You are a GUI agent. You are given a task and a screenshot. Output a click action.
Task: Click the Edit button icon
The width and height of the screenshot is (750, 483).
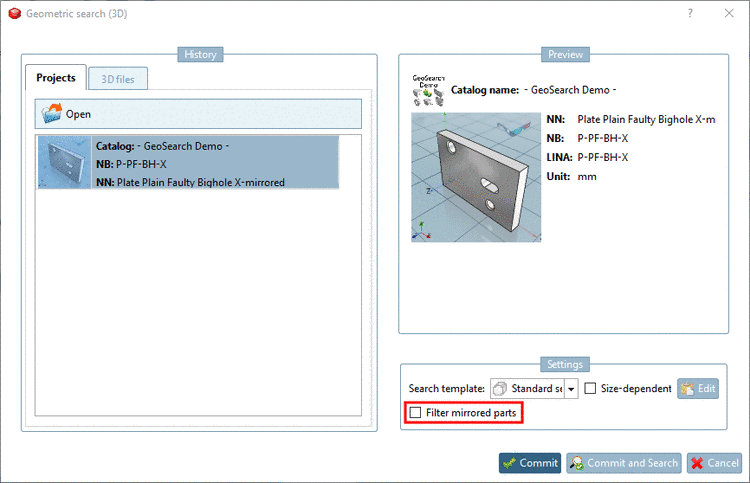(687, 389)
